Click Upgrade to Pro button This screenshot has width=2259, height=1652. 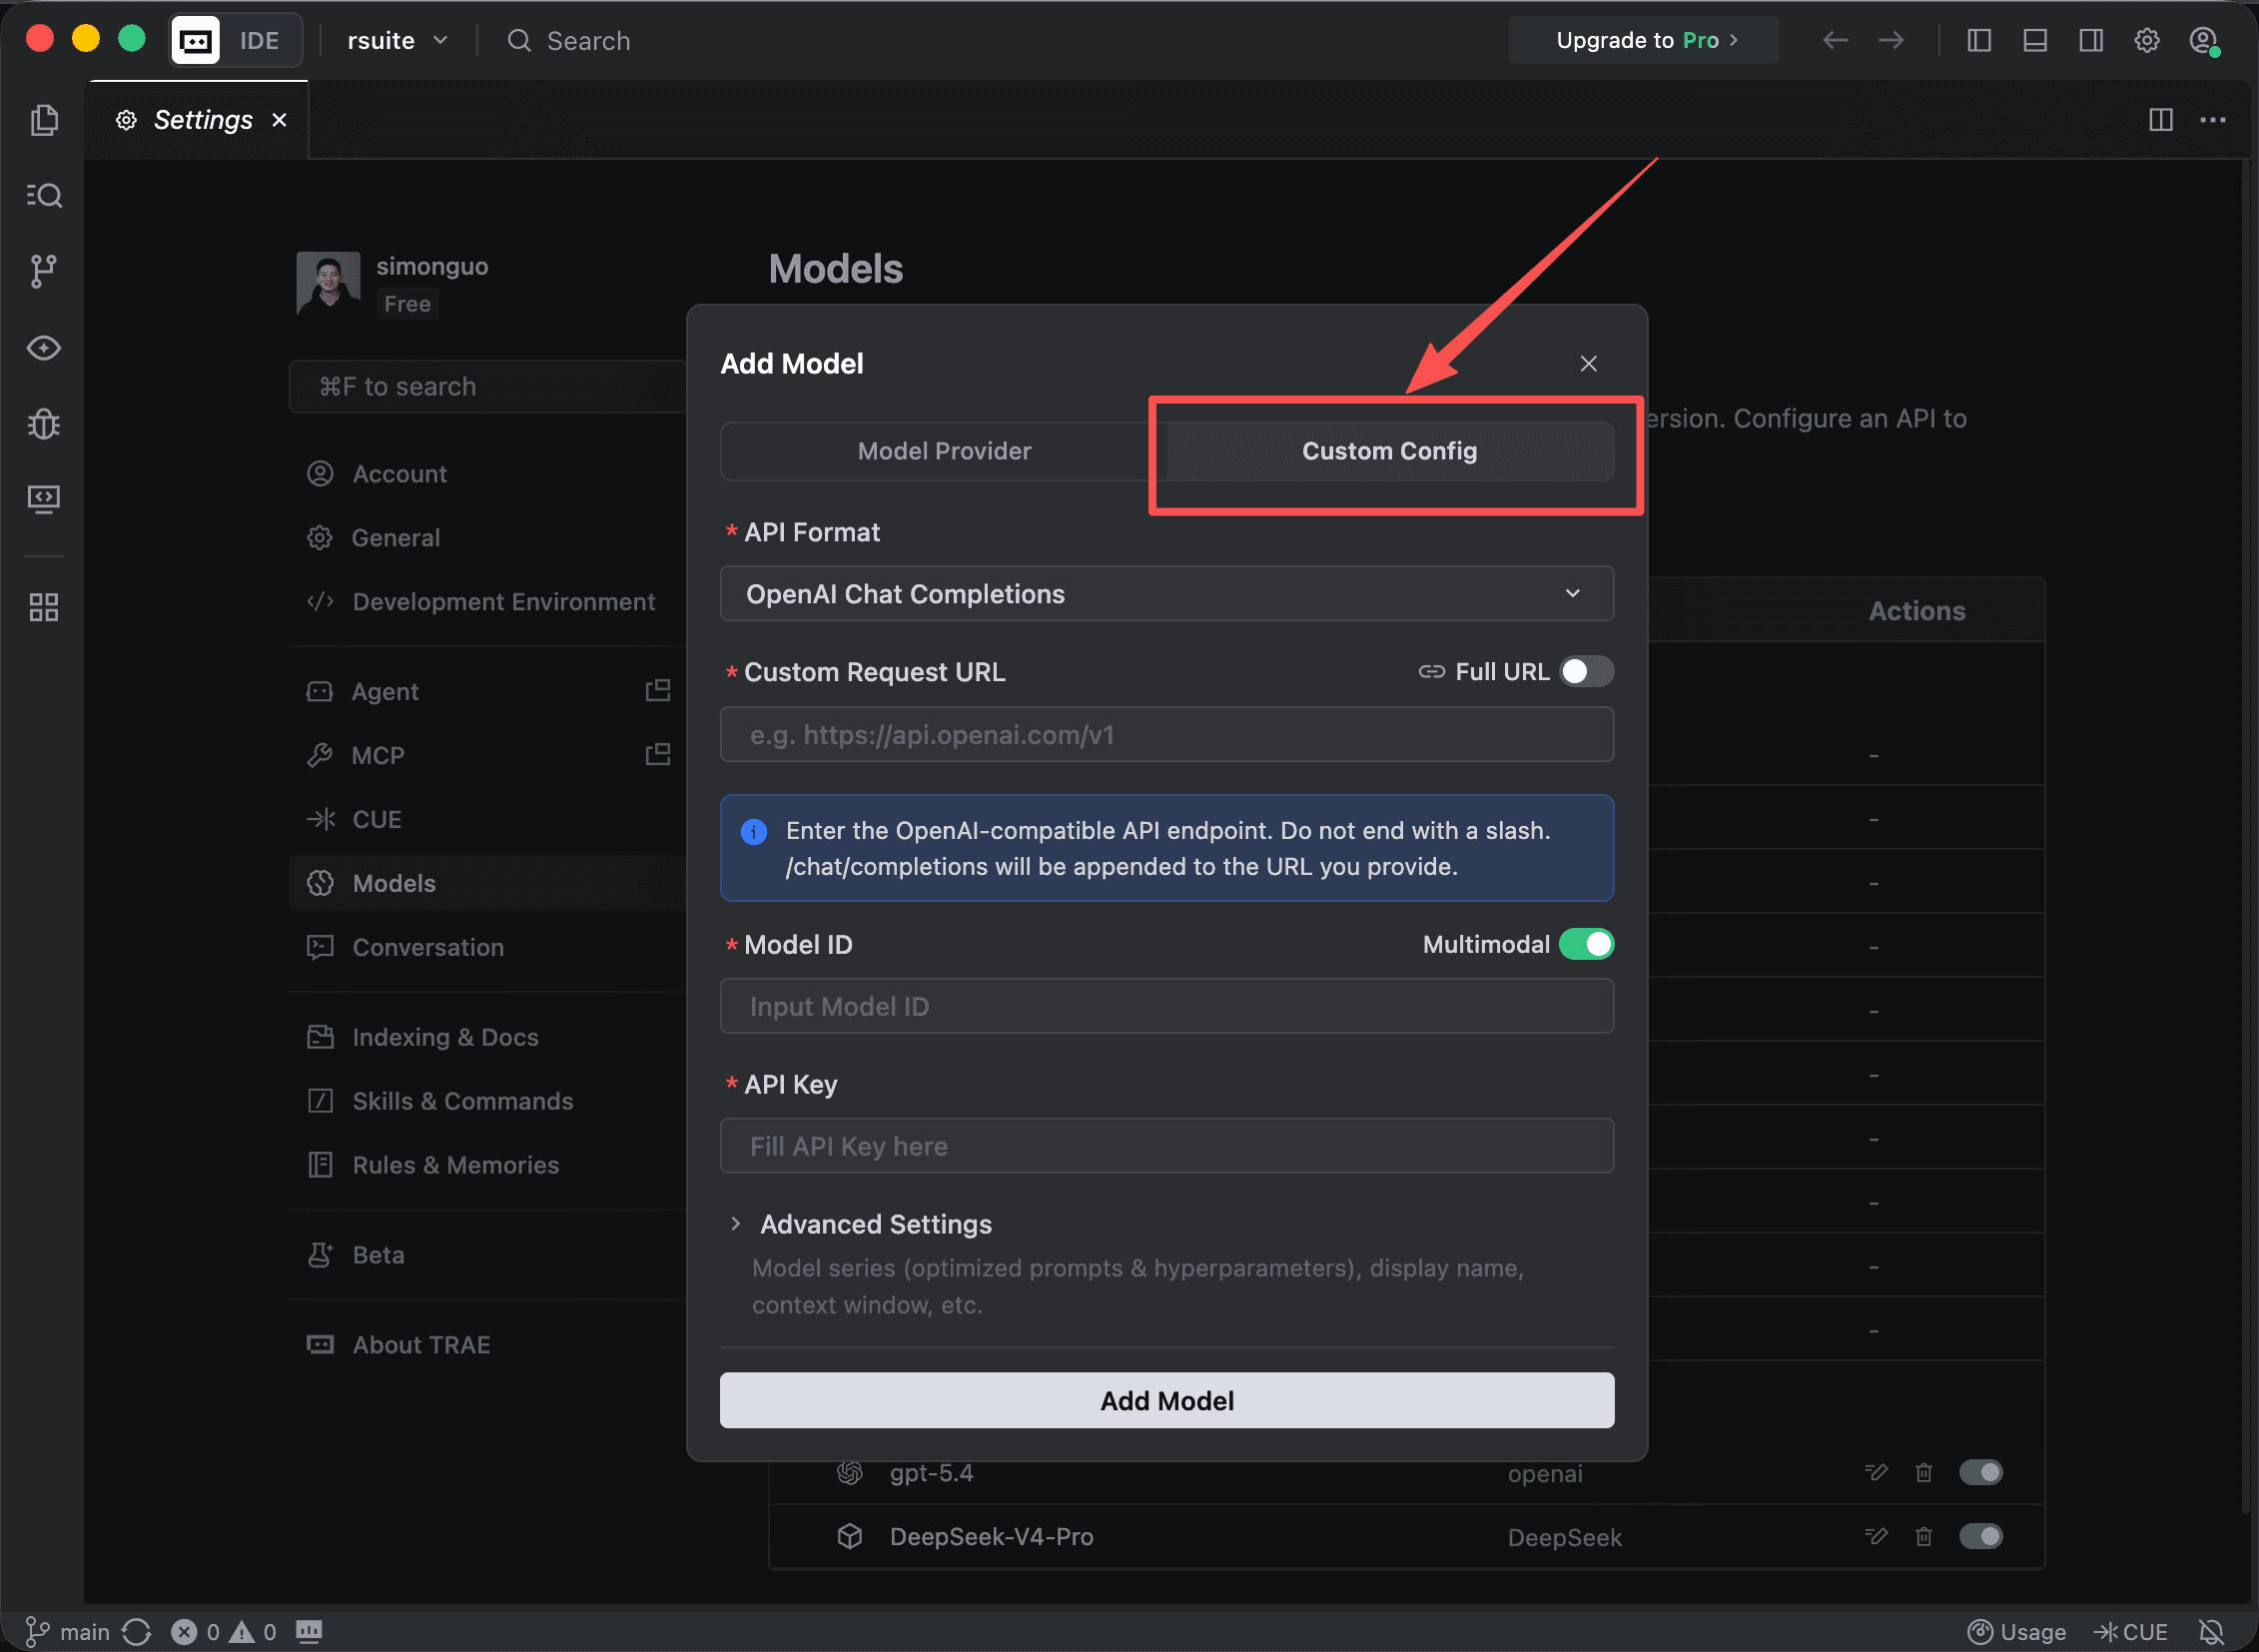[1645, 41]
